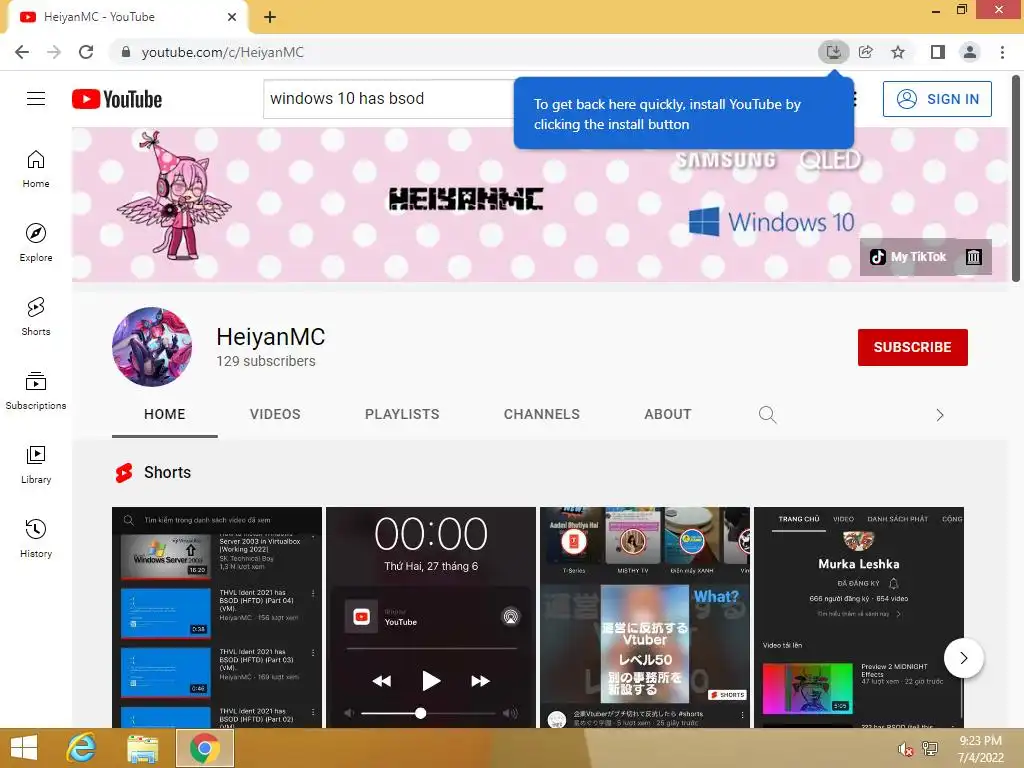Go forward in browser history
This screenshot has width=1024, height=768.
(54, 52)
